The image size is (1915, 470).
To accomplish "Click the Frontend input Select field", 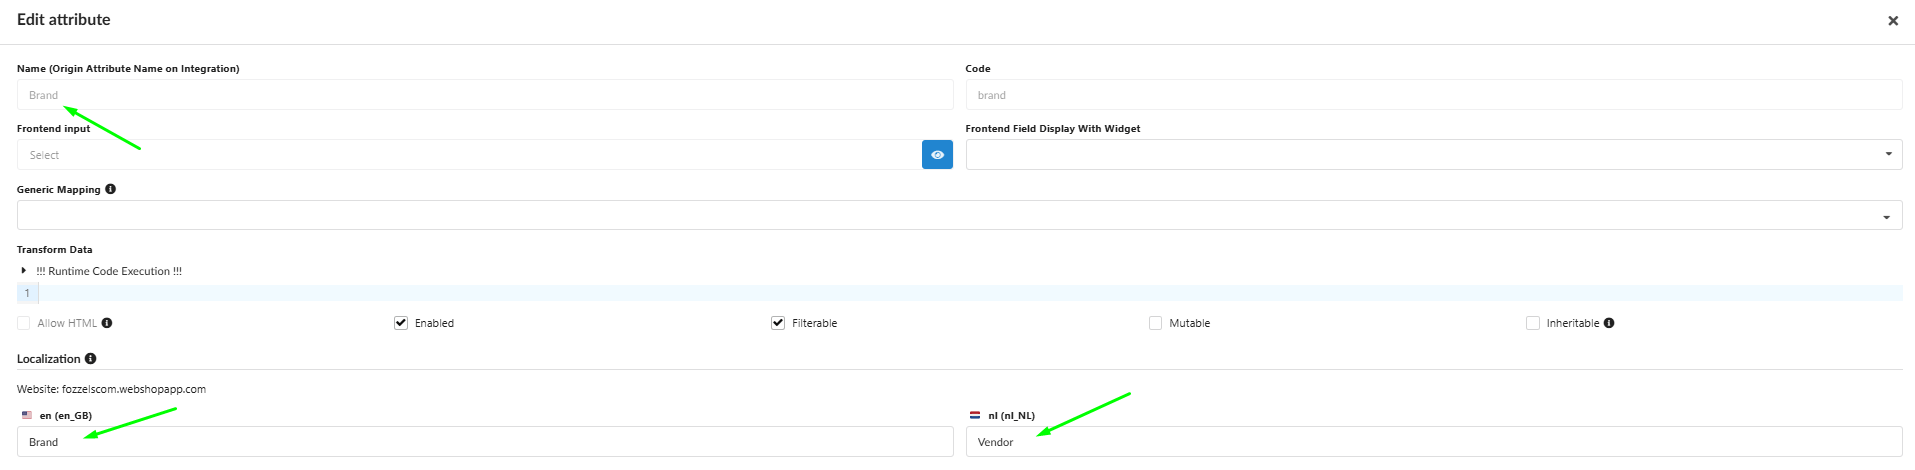I will 469,155.
